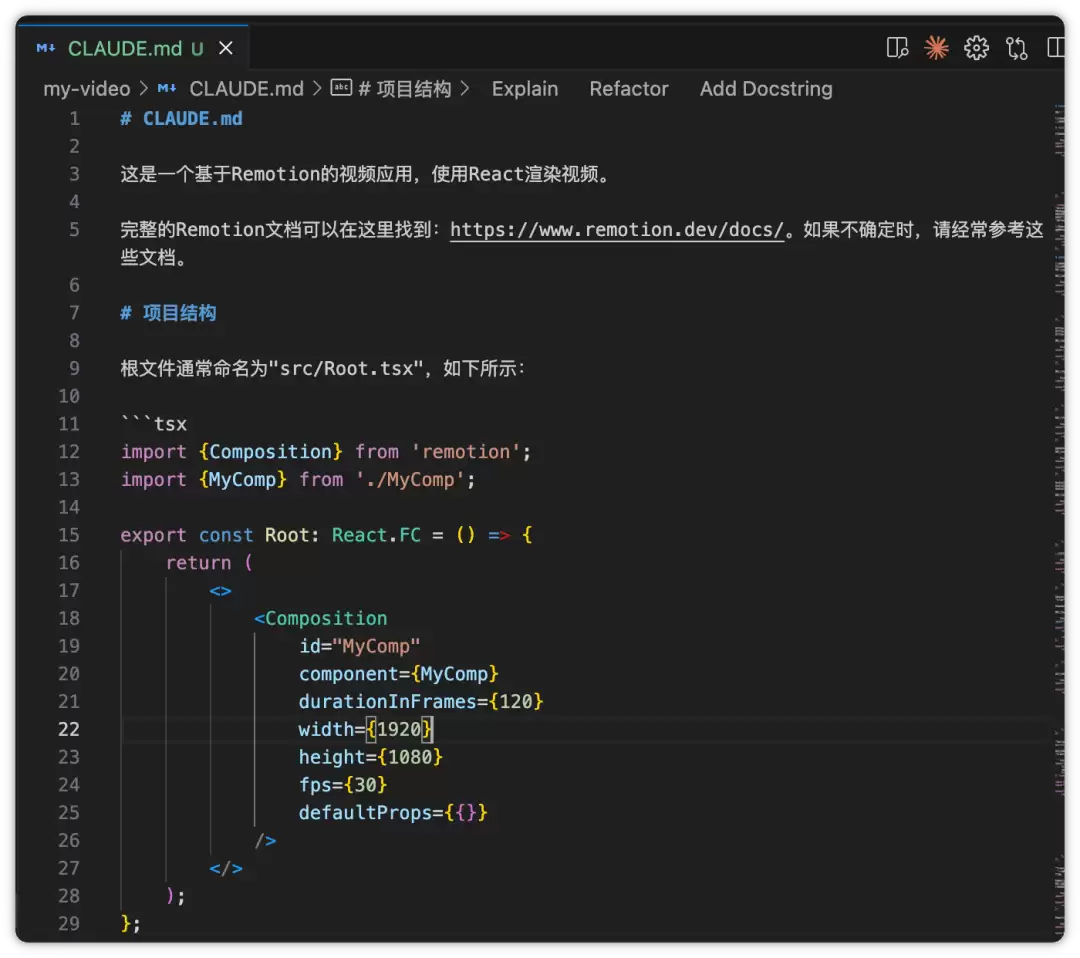Image resolution: width=1080 pixels, height=958 pixels.
Task: Click 'durationInFrames={120}' text
Action: [x=420, y=701]
